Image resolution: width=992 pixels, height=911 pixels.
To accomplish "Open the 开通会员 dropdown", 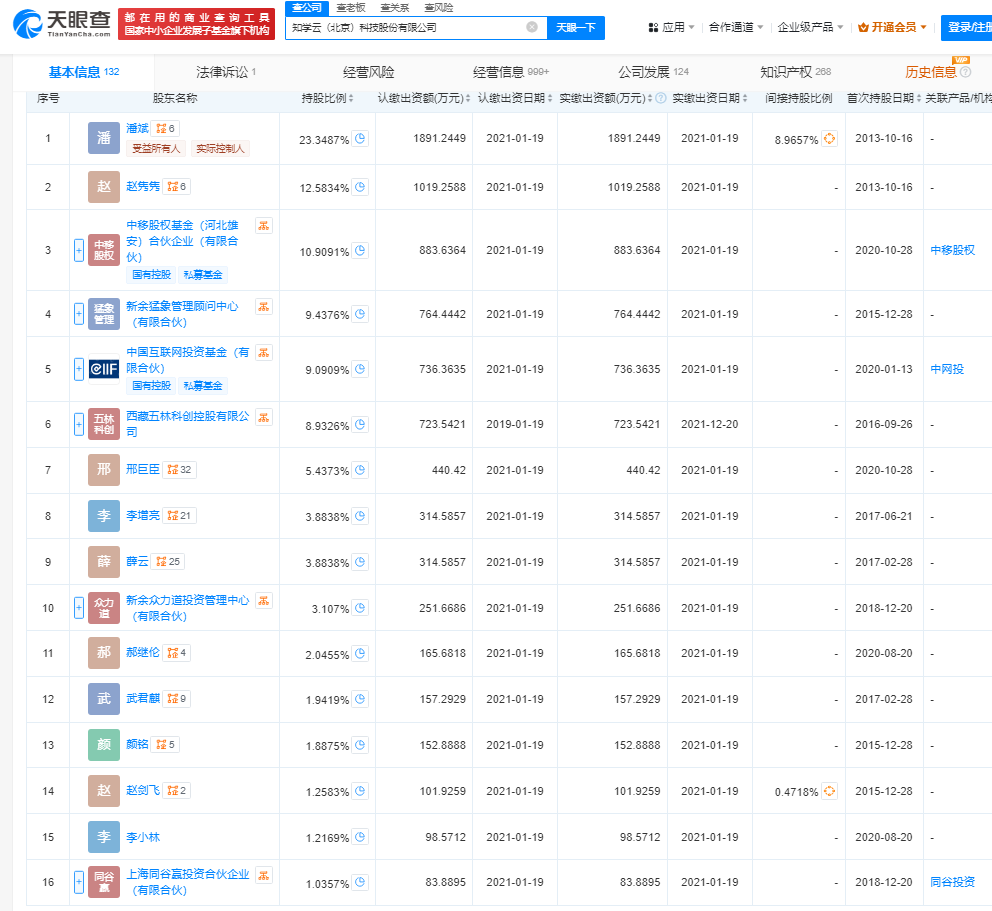I will 892,27.
